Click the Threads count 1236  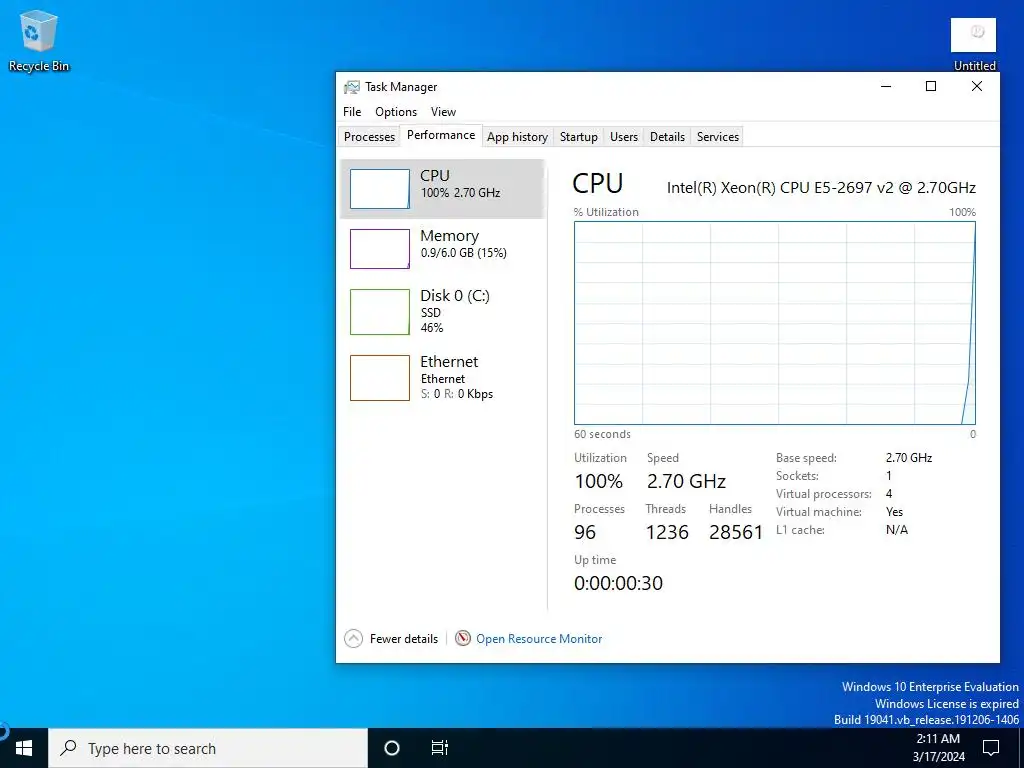(667, 532)
